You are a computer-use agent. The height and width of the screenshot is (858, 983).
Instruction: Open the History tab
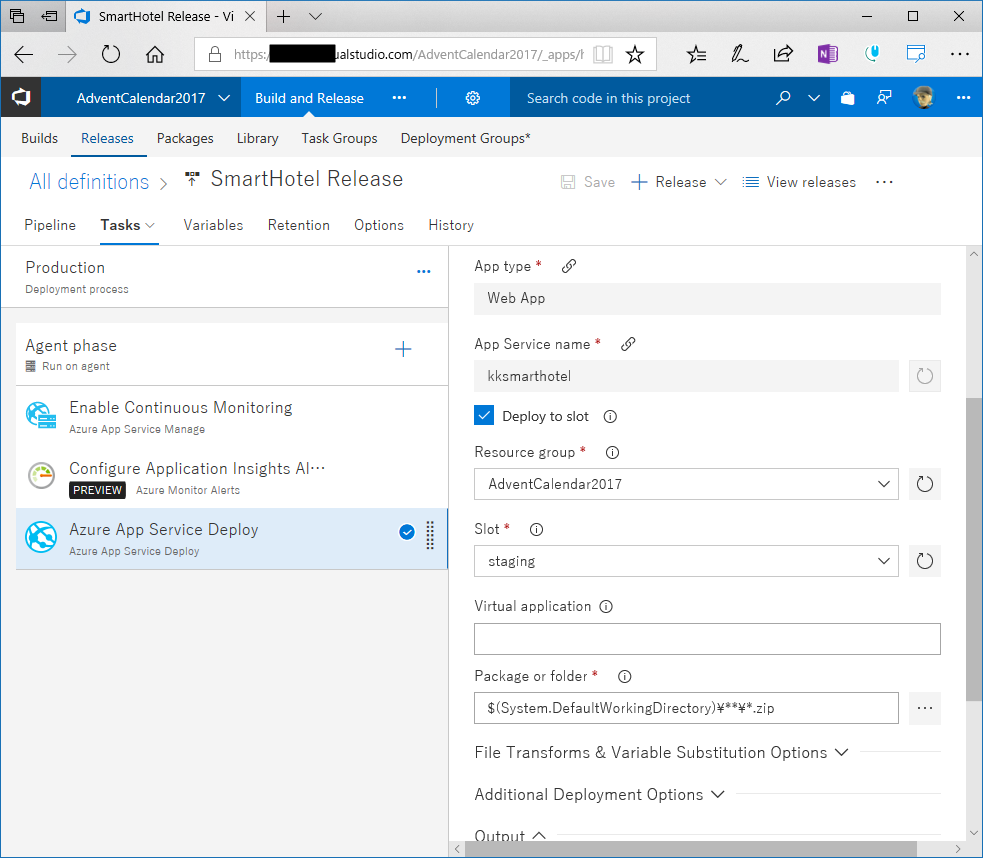click(451, 225)
